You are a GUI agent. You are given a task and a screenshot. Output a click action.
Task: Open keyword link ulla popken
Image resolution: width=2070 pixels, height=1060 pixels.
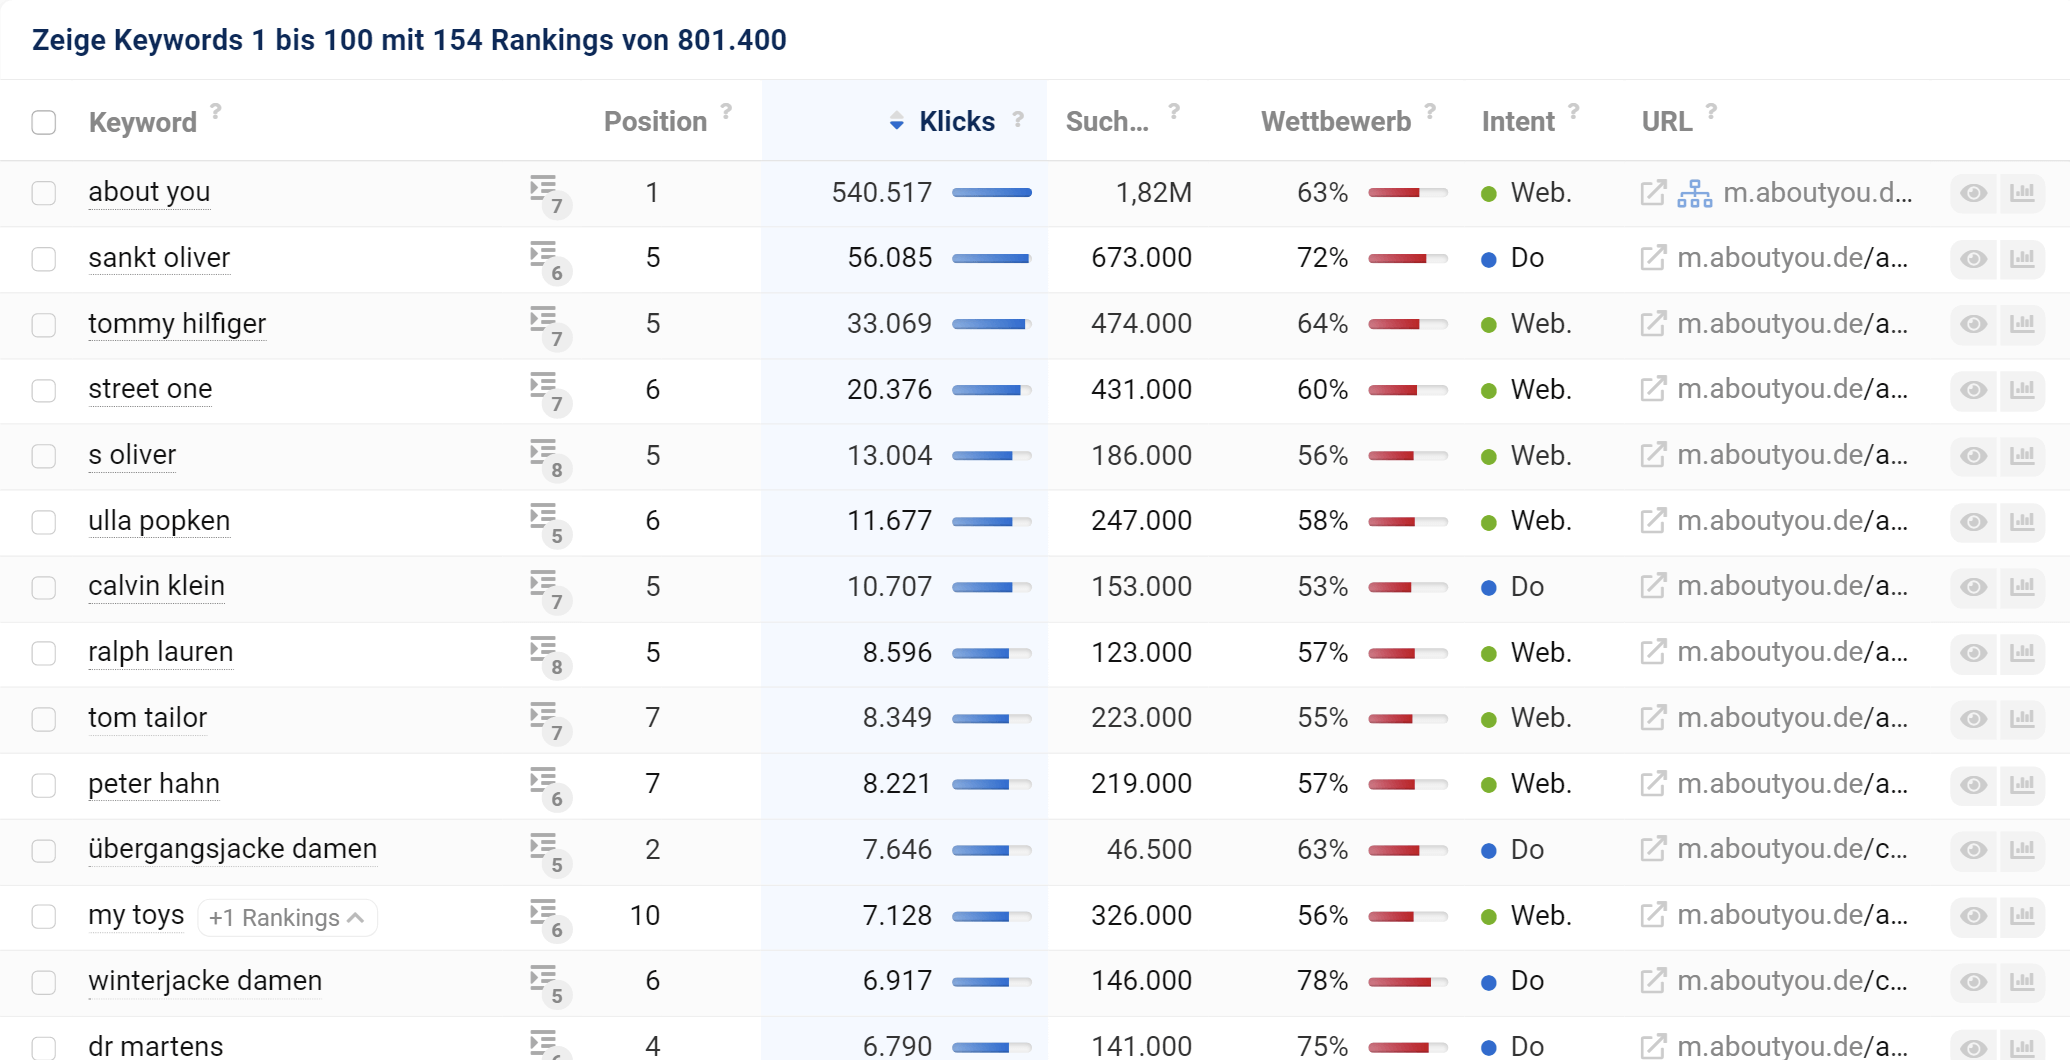pos(159,520)
